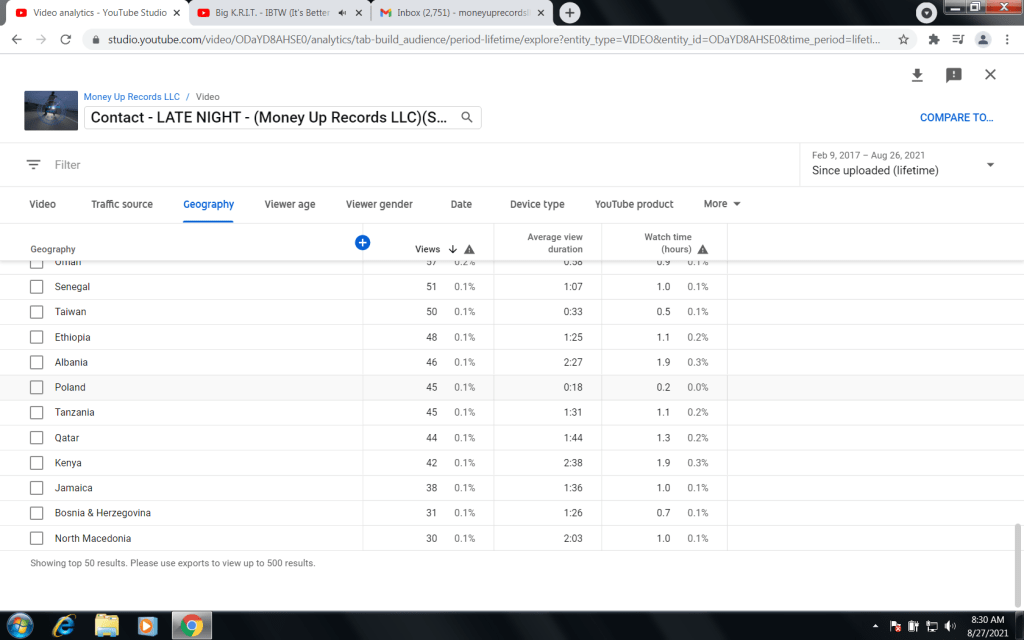Screen dimensions: 1024x640
Task: Reload the page using refresh icon
Action: pyautogui.click(x=66, y=40)
